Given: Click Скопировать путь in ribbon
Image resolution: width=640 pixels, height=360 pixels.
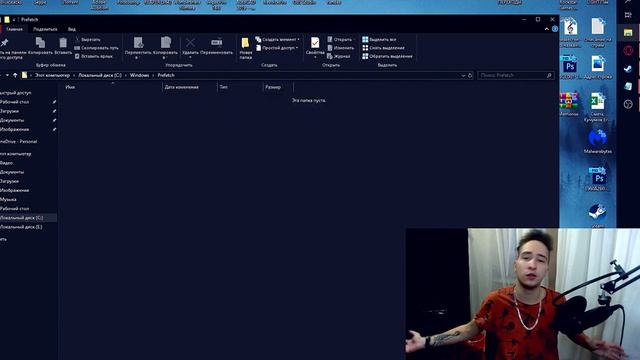Looking at the screenshot, I should [96, 48].
